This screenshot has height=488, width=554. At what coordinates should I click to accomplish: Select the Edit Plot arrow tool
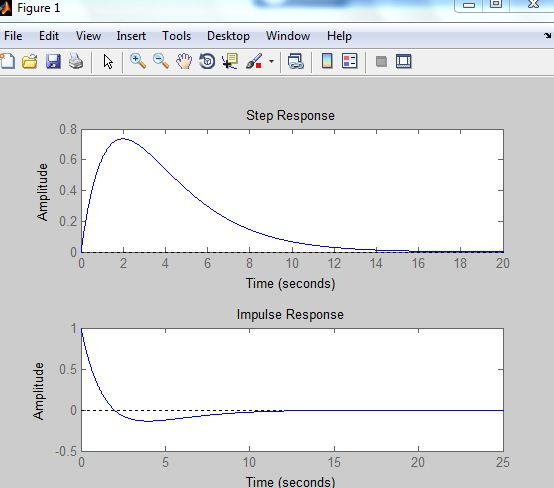(x=108, y=61)
